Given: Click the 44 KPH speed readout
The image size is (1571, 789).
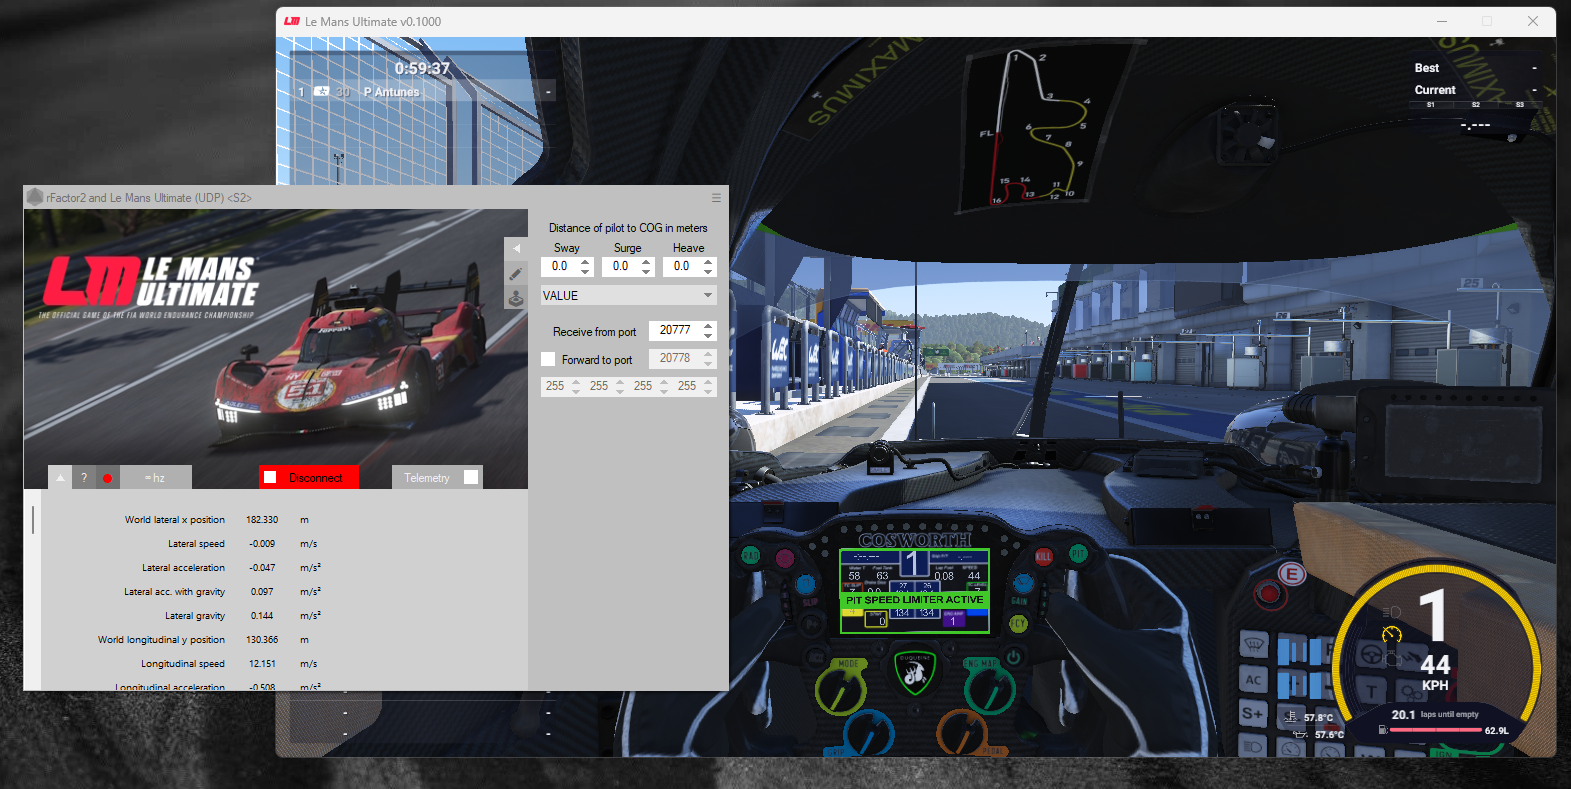Looking at the screenshot, I should (x=1435, y=671).
